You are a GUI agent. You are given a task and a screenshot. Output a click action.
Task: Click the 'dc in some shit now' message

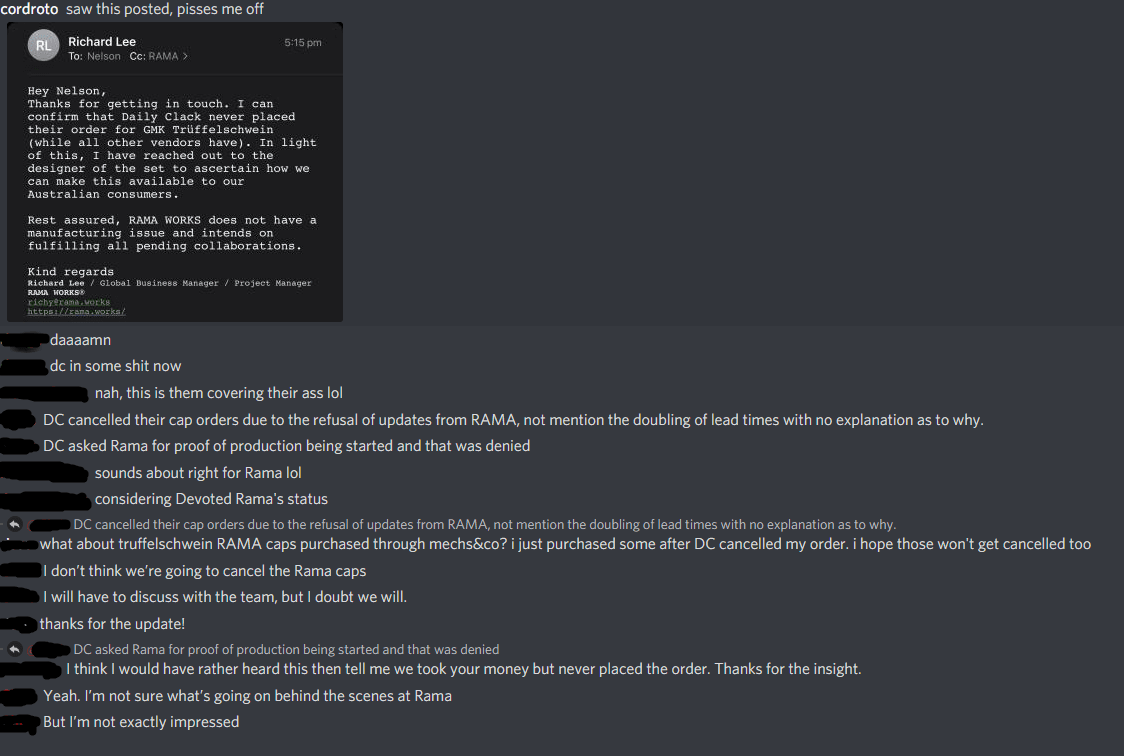[115, 366]
